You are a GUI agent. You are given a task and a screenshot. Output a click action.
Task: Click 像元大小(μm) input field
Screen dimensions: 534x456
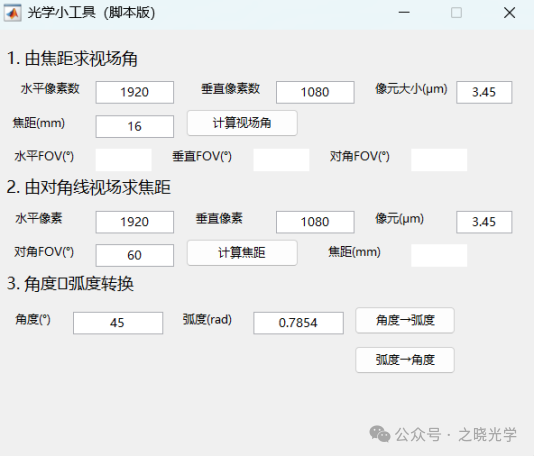(484, 92)
